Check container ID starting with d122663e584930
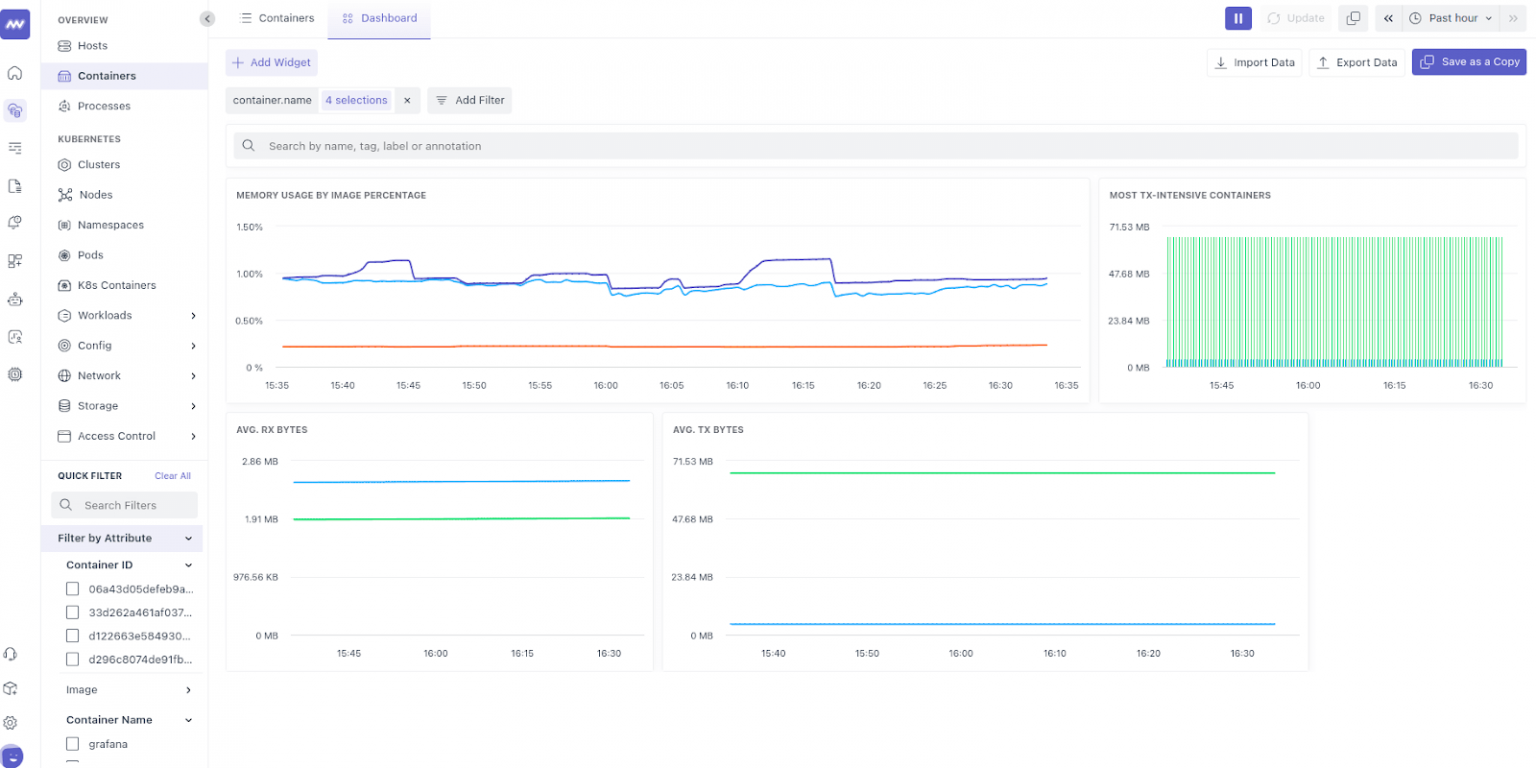This screenshot has width=1536, height=768. (x=72, y=635)
